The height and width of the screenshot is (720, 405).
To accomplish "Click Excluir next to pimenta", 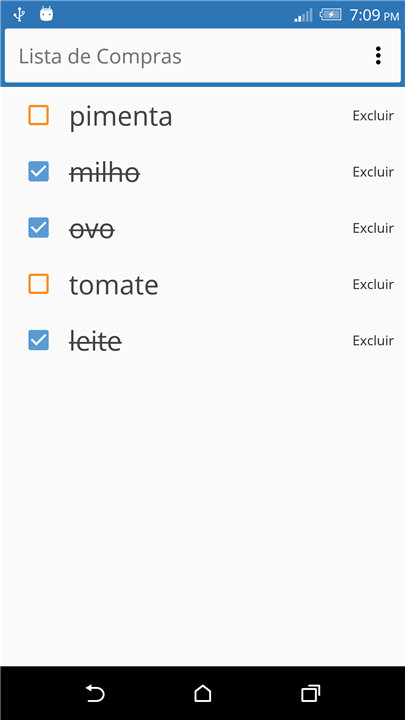I will tap(373, 116).
